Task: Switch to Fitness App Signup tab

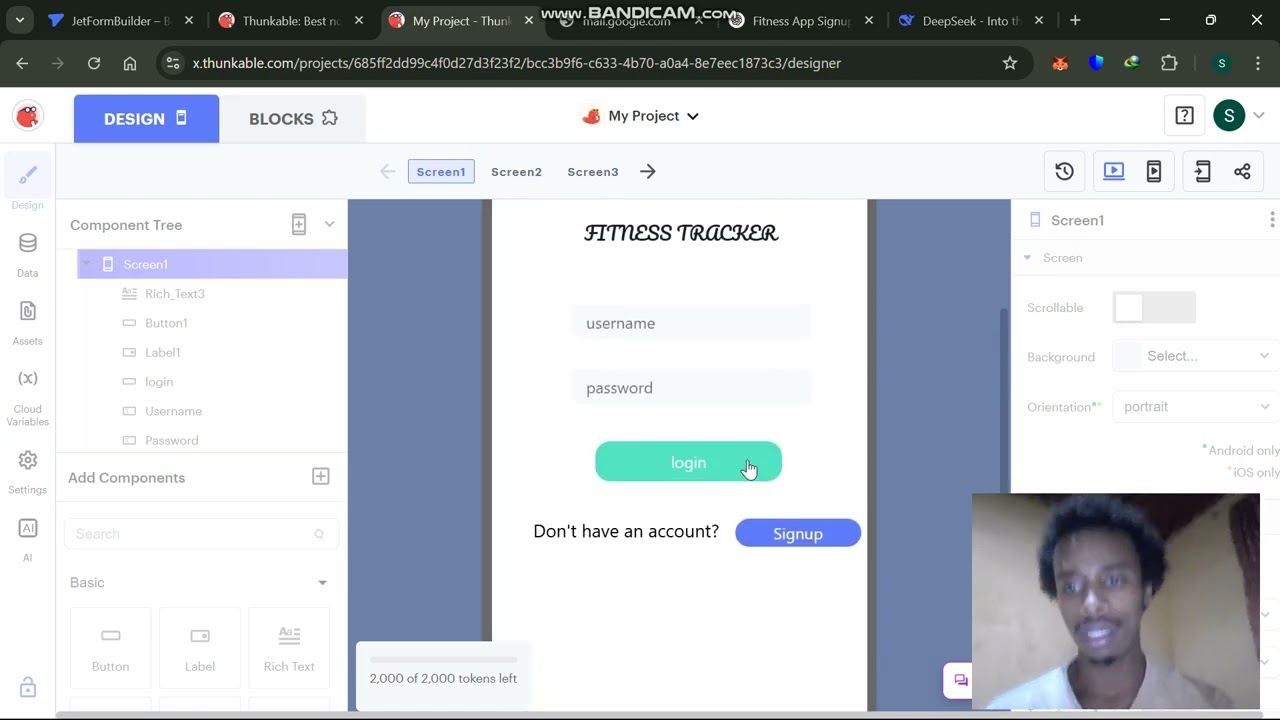Action: pyautogui.click(x=800, y=20)
